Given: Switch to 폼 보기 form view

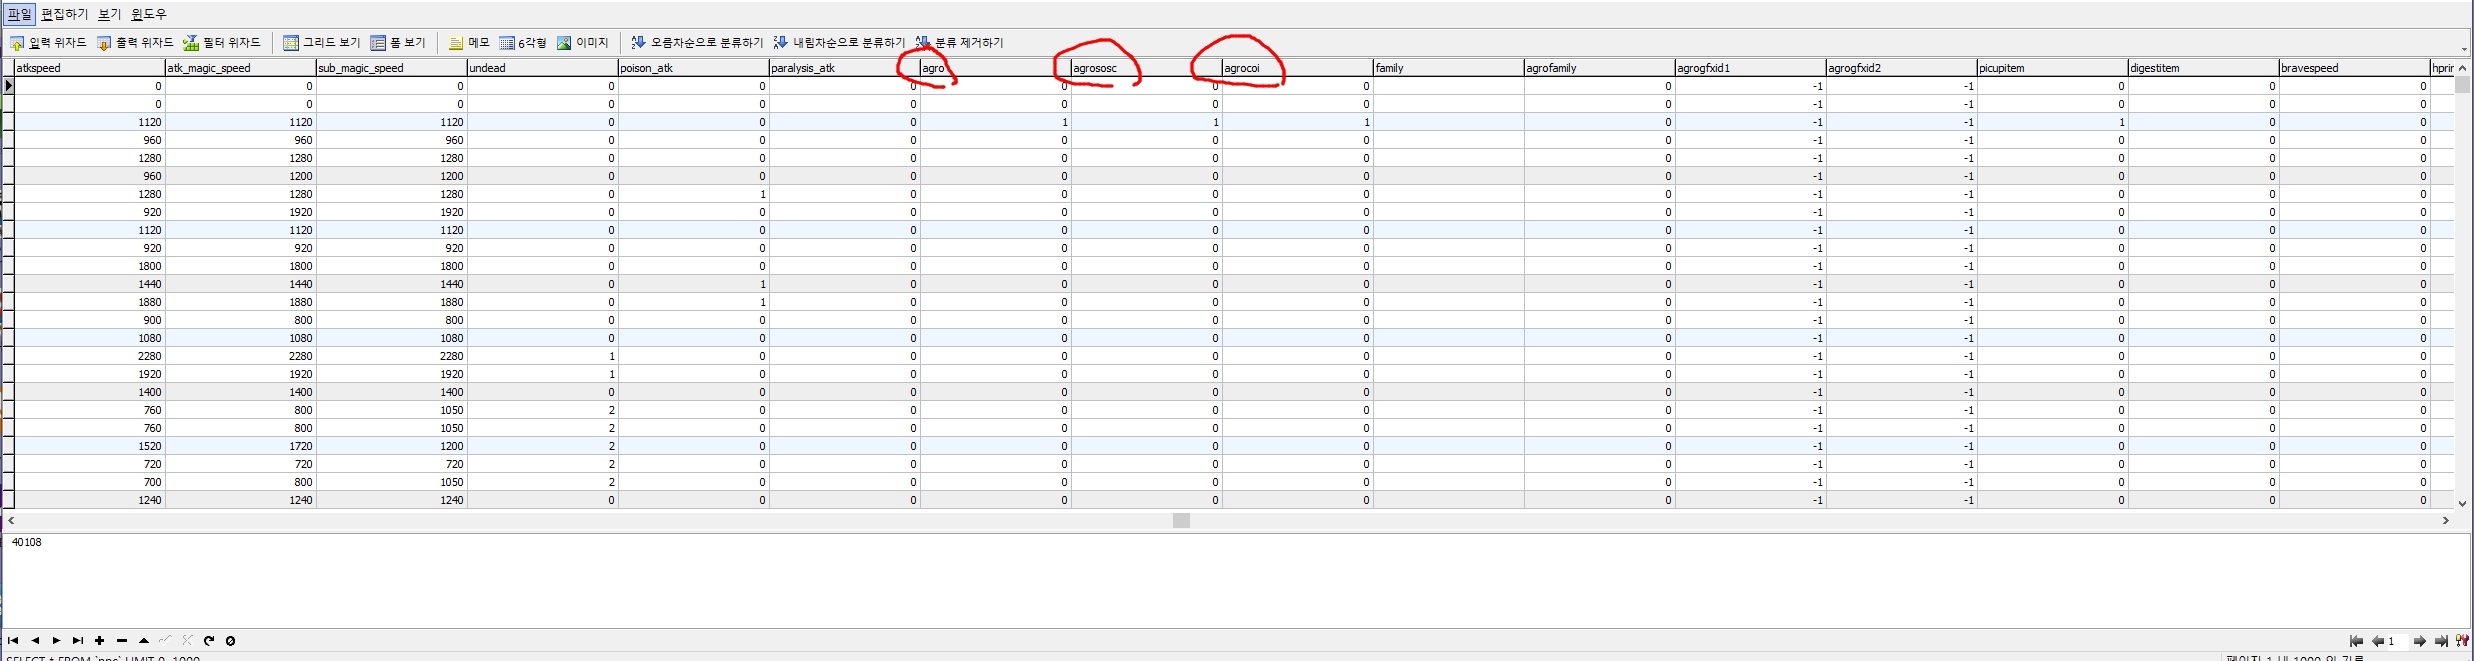Looking at the screenshot, I should [x=398, y=43].
